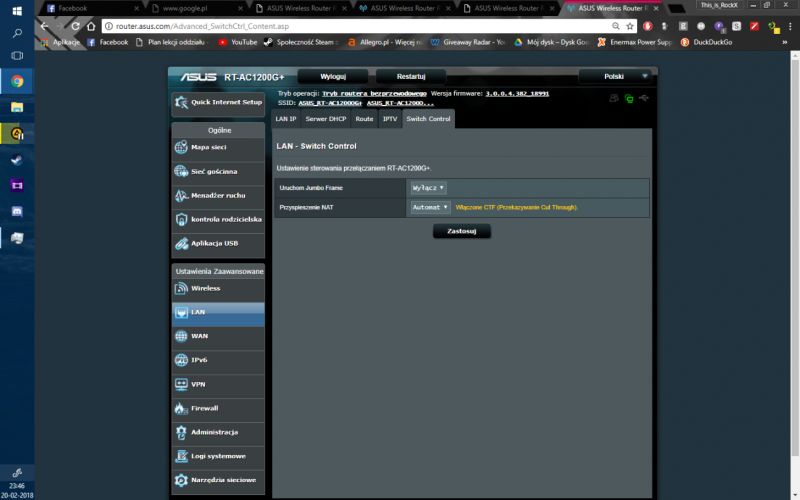This screenshot has width=800, height=500.
Task: Open Enermax Power Supply bookmark
Action: point(635,42)
